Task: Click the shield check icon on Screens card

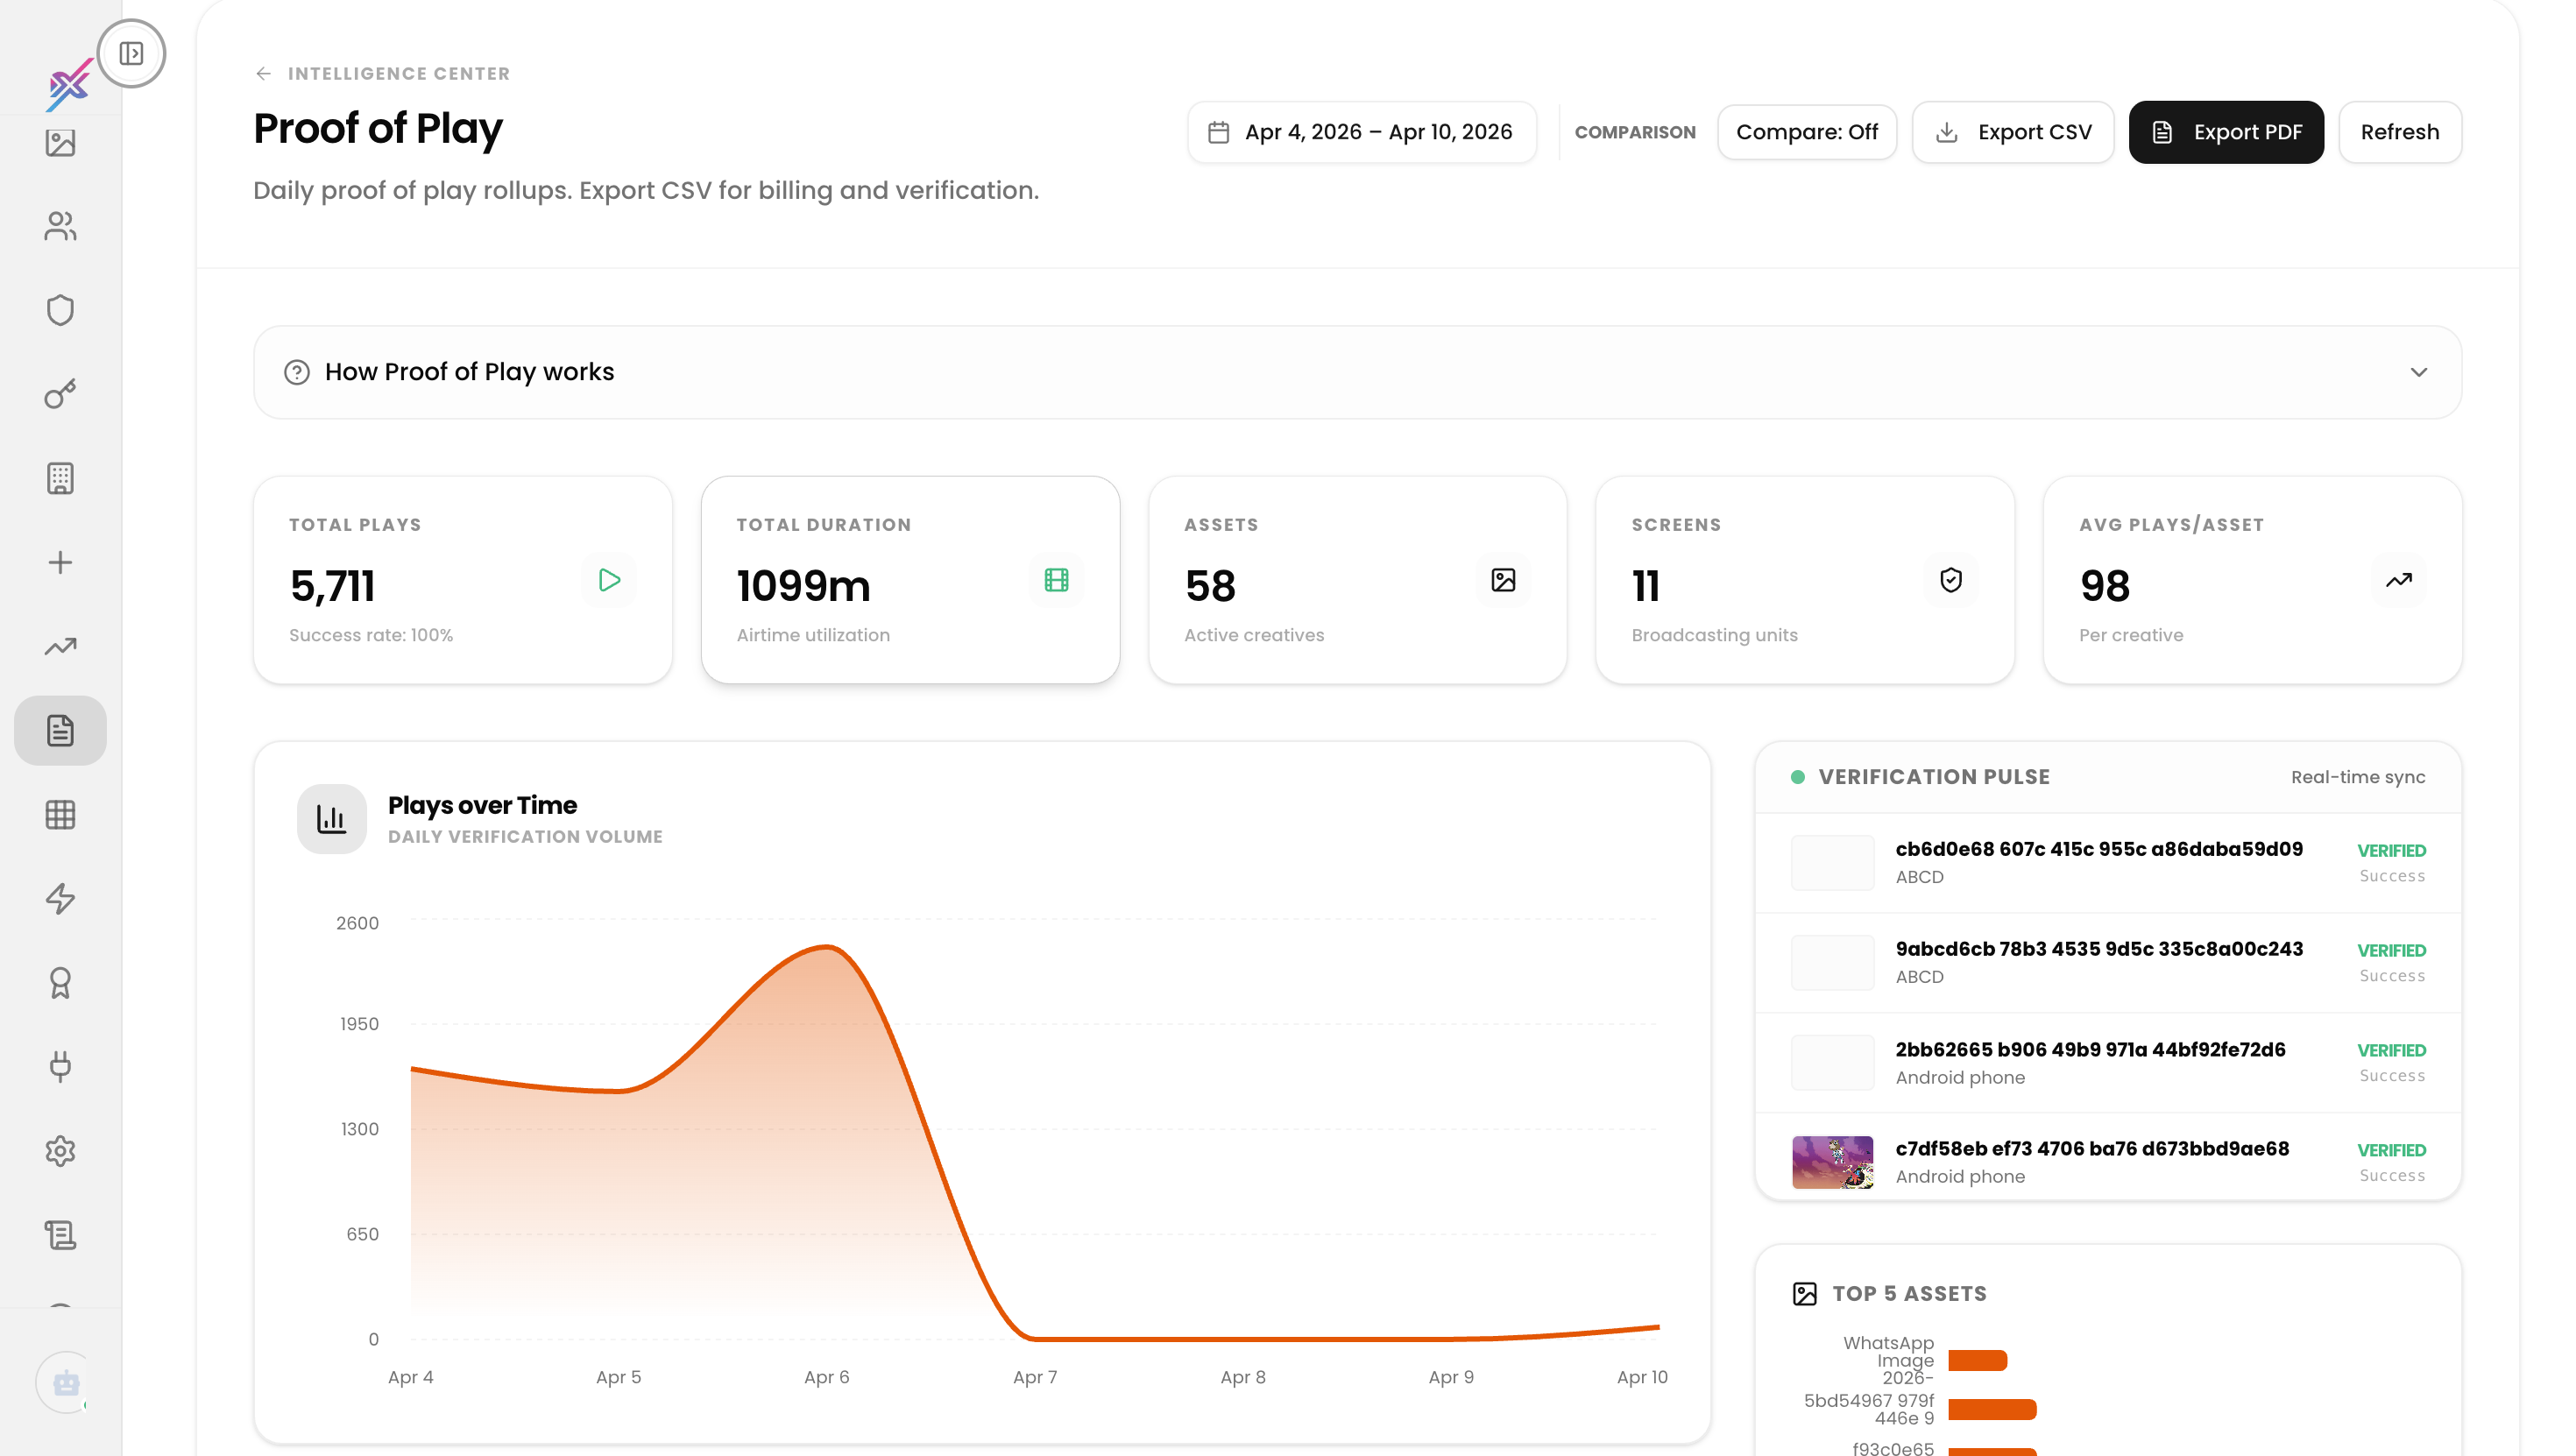Action: click(x=1950, y=580)
